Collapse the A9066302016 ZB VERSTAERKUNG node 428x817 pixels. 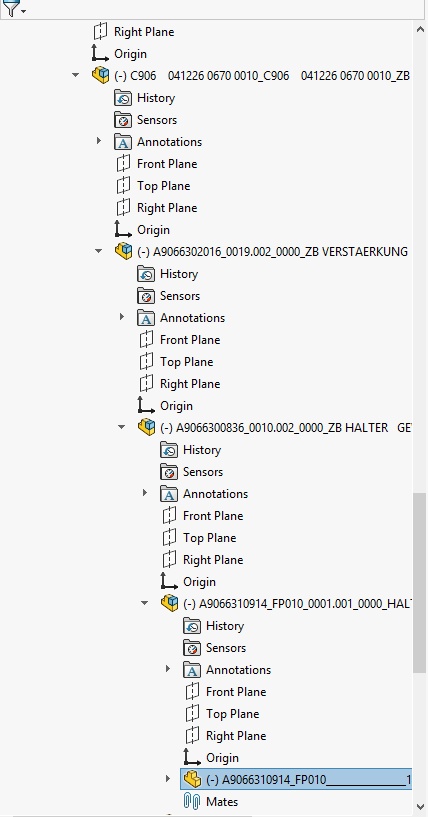99,252
